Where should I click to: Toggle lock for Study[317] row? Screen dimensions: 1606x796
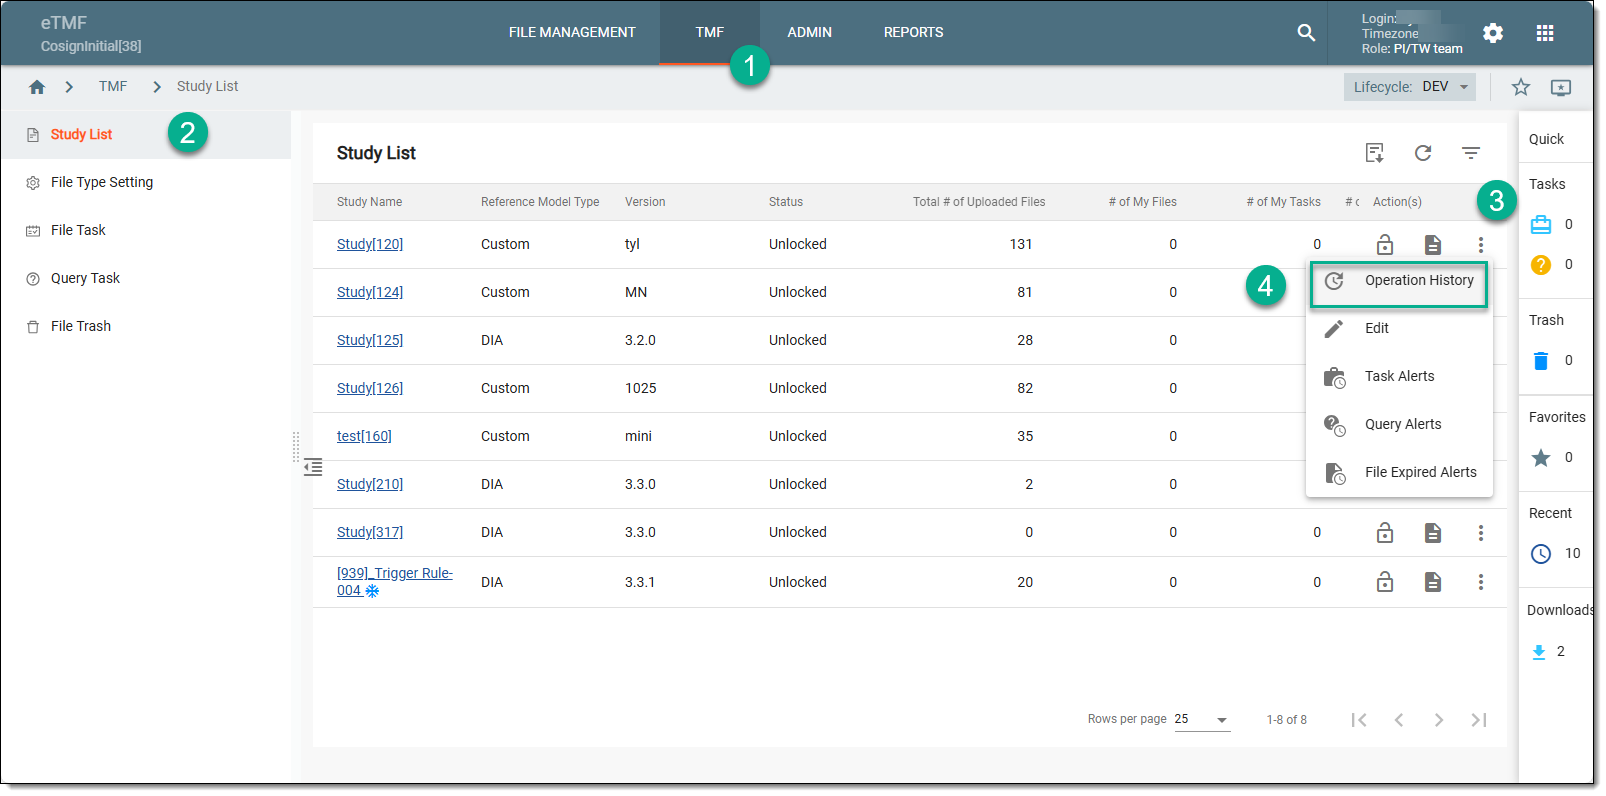tap(1385, 533)
